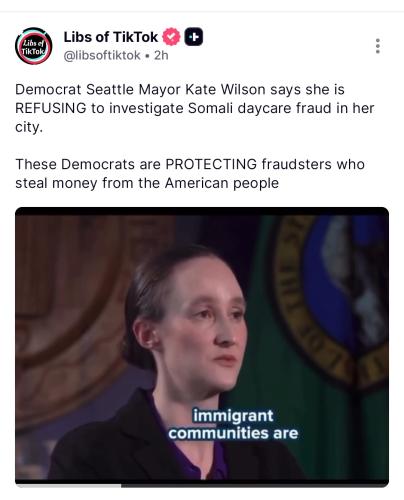
Task: Click the word REFUSING in the post
Action: [x=51, y=108]
